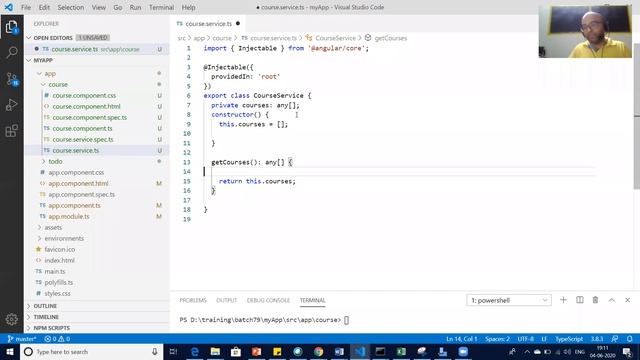Open notifications bell in status bar
Screen dimensions: 640x360
629,339
